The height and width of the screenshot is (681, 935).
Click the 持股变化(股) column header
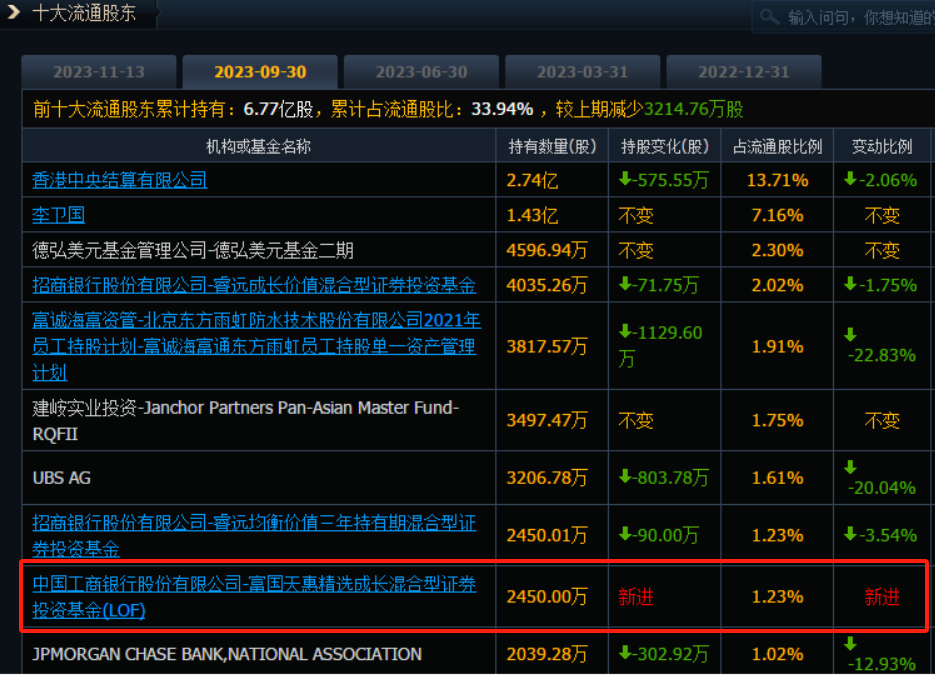point(665,147)
